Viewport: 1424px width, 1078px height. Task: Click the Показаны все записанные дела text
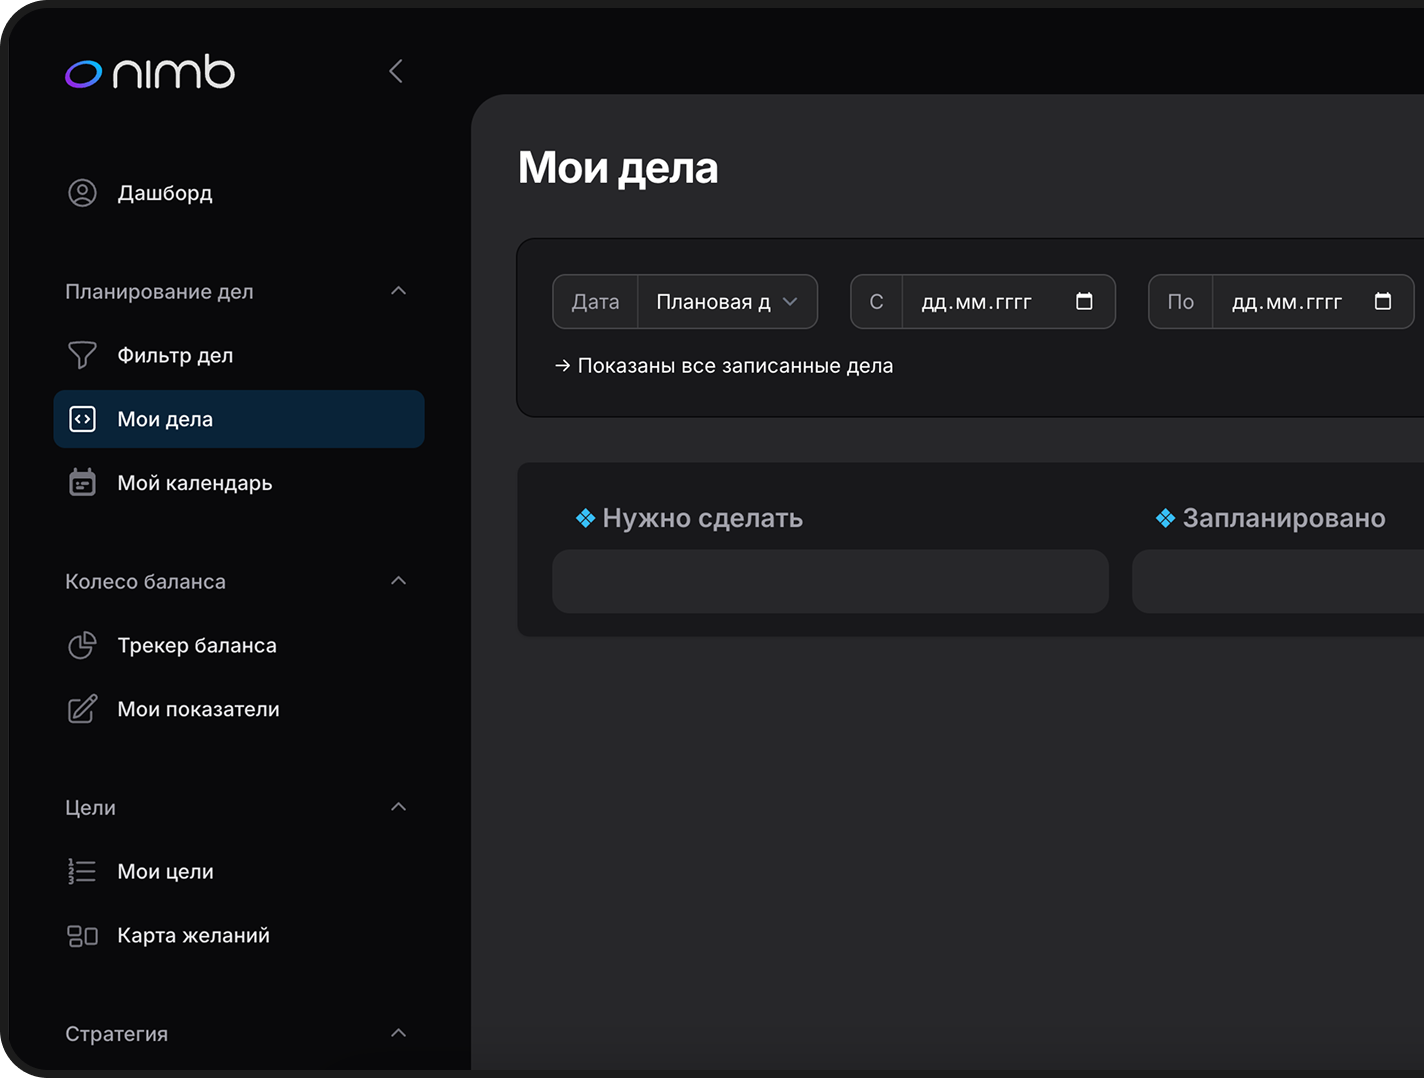pyautogui.click(x=735, y=366)
